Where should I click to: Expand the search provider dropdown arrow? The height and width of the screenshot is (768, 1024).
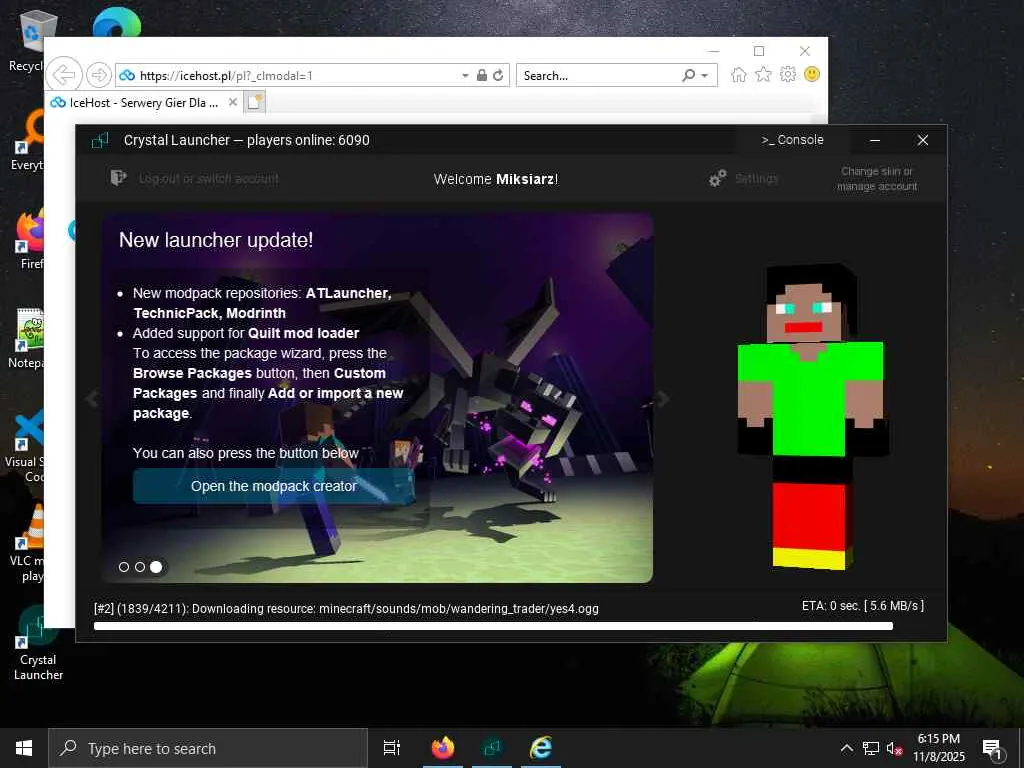point(705,76)
